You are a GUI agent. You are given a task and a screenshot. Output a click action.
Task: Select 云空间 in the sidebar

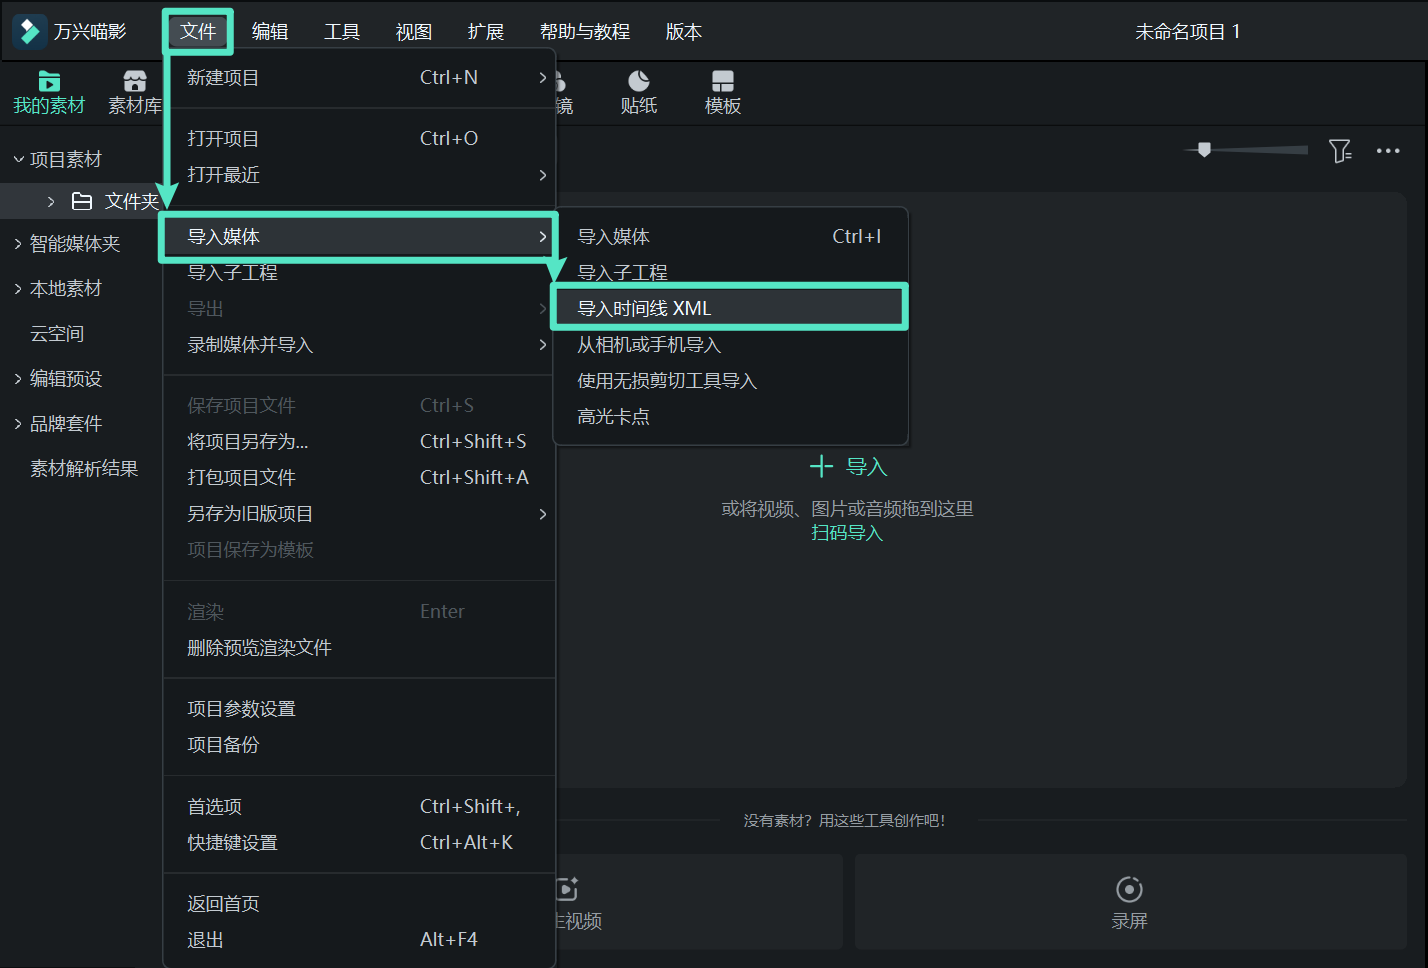click(x=57, y=334)
